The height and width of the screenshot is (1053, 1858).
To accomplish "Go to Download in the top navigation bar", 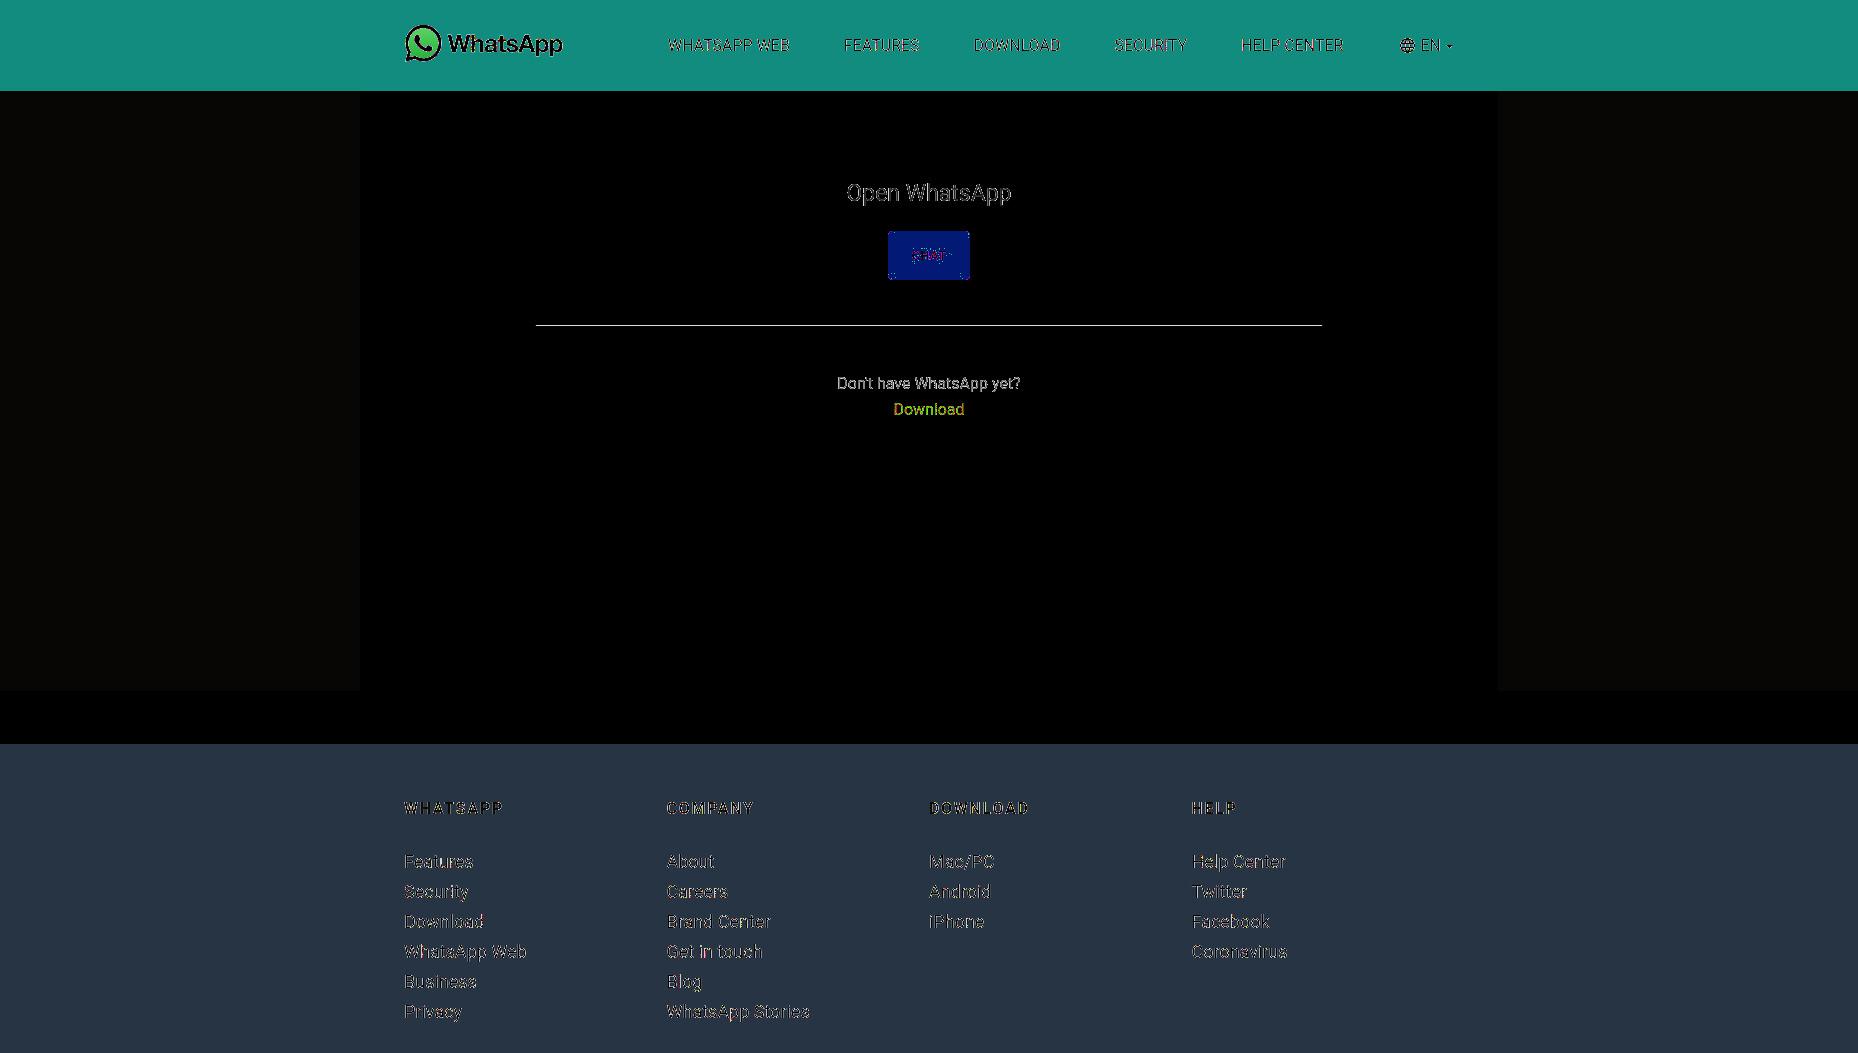I will 1017,45.
